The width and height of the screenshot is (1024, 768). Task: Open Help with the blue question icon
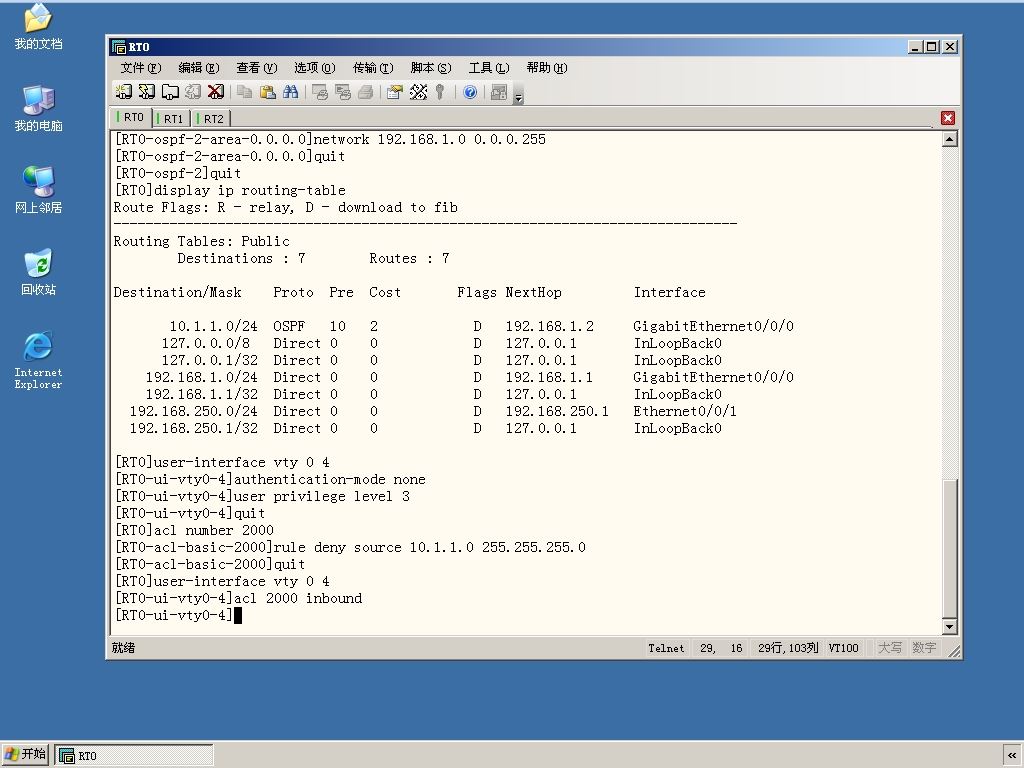[470, 92]
